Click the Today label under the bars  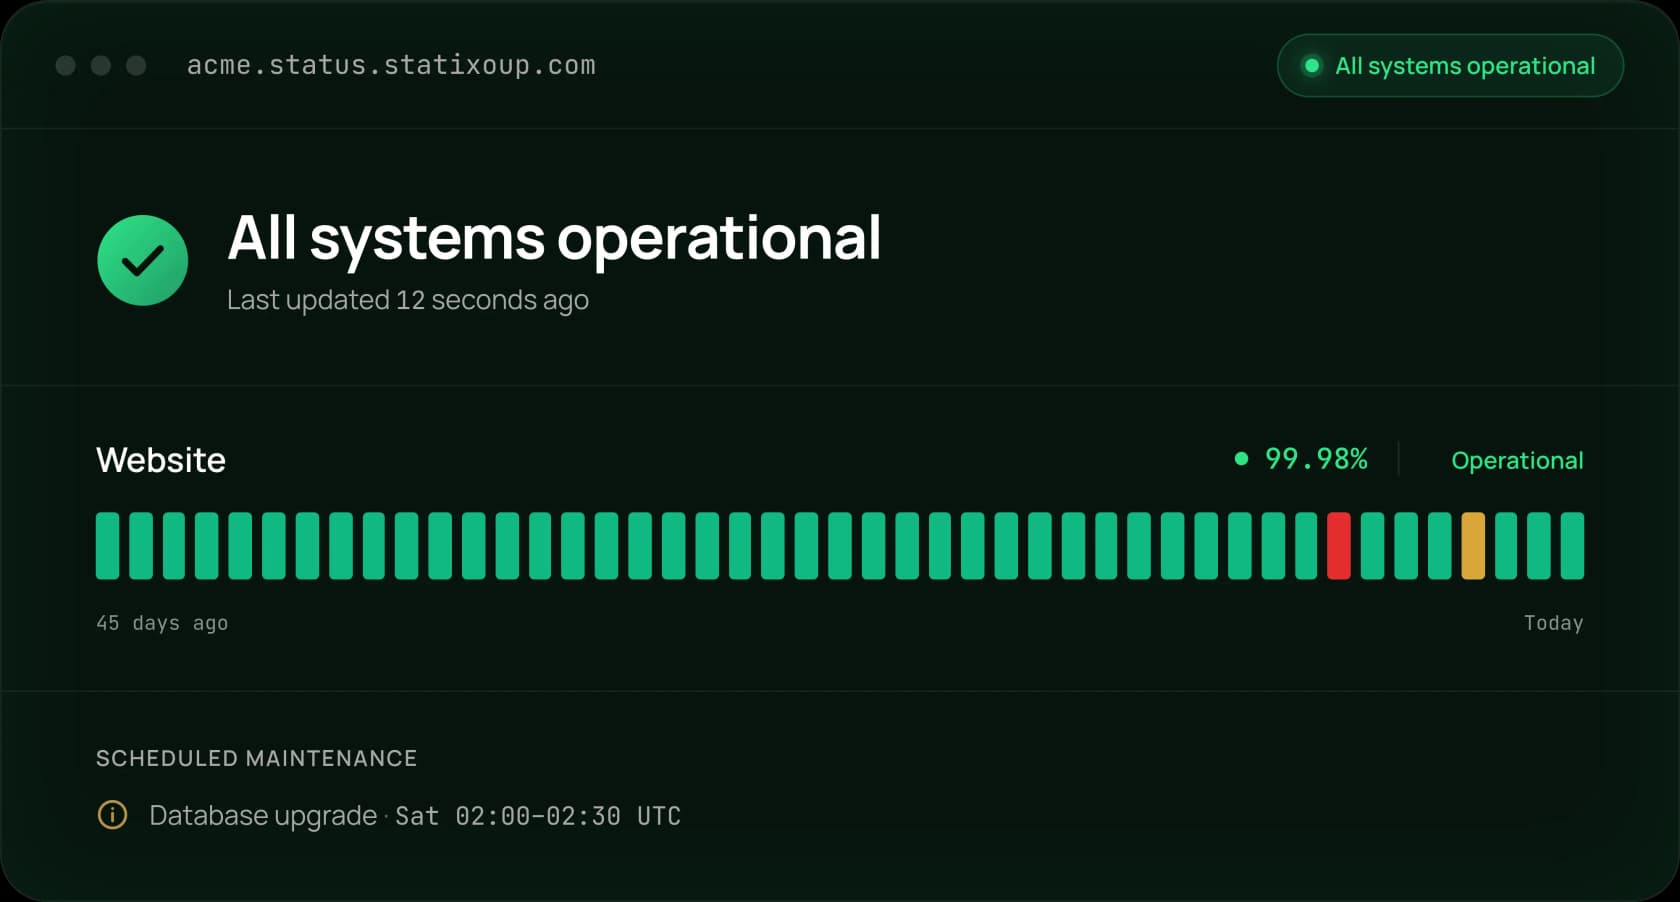(x=1553, y=623)
